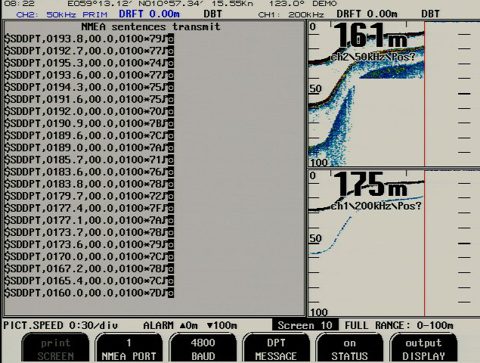480x363 pixels.
Task: Click the 100 scale mark on ch1 echogram
Action: 319,312
